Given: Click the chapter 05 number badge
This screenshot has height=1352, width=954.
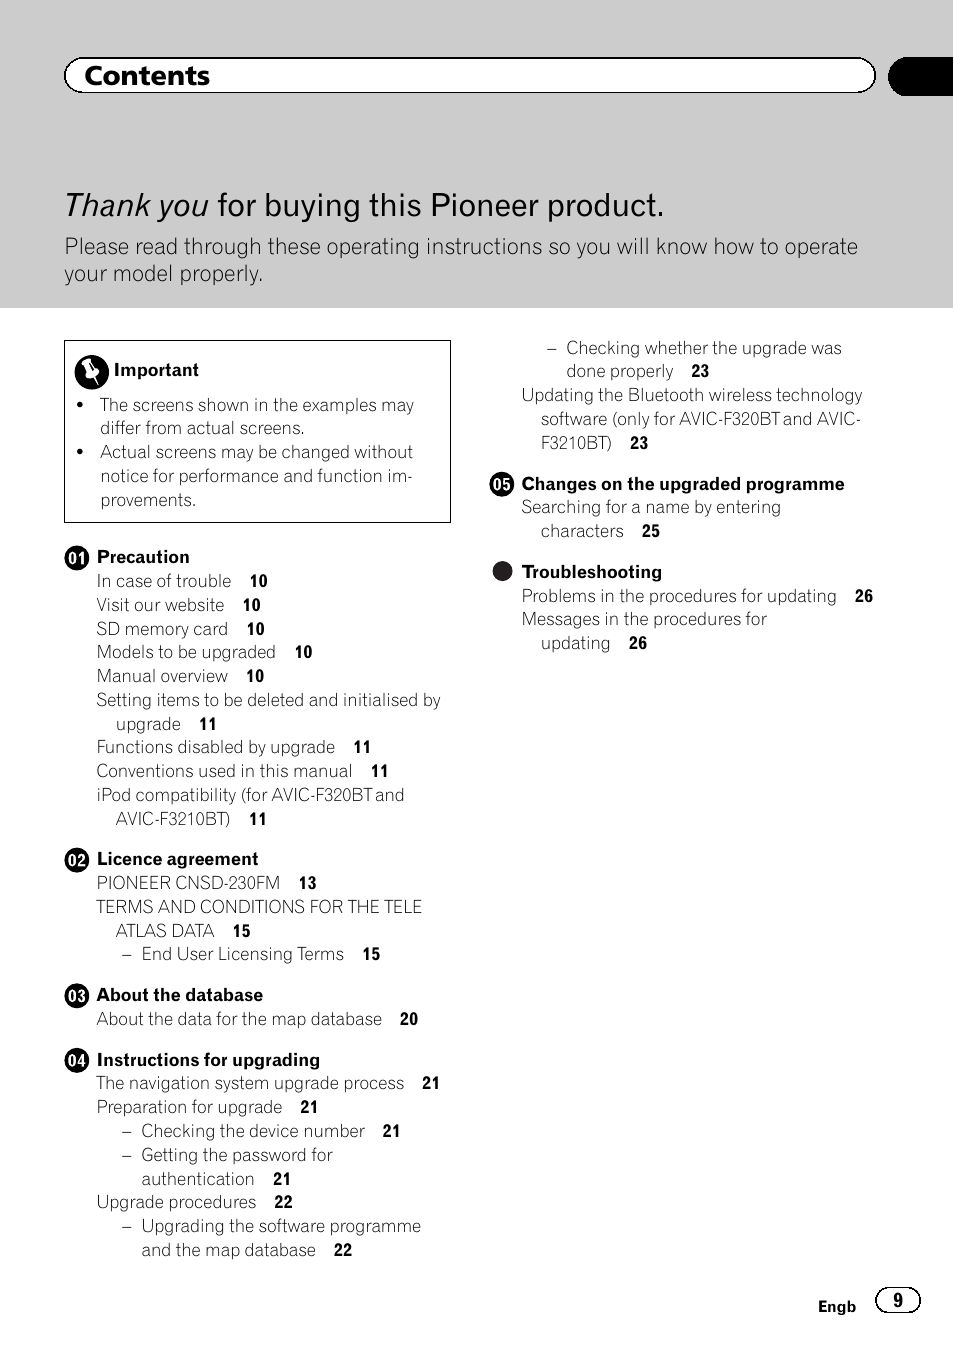Looking at the screenshot, I should click(502, 485).
